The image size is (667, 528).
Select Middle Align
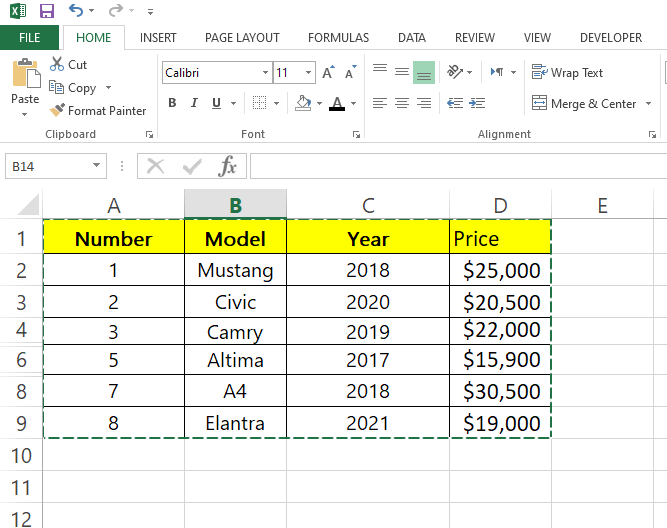click(x=402, y=72)
